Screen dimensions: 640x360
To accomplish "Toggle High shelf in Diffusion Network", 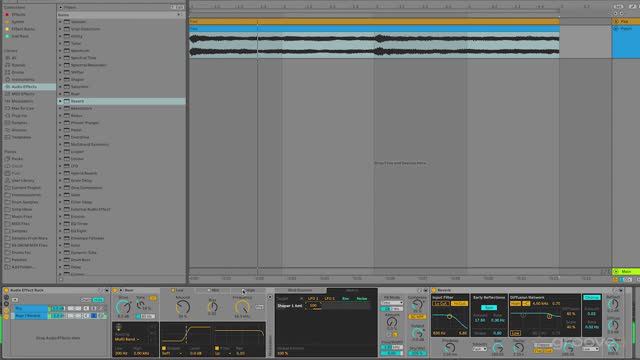I will pos(516,304).
